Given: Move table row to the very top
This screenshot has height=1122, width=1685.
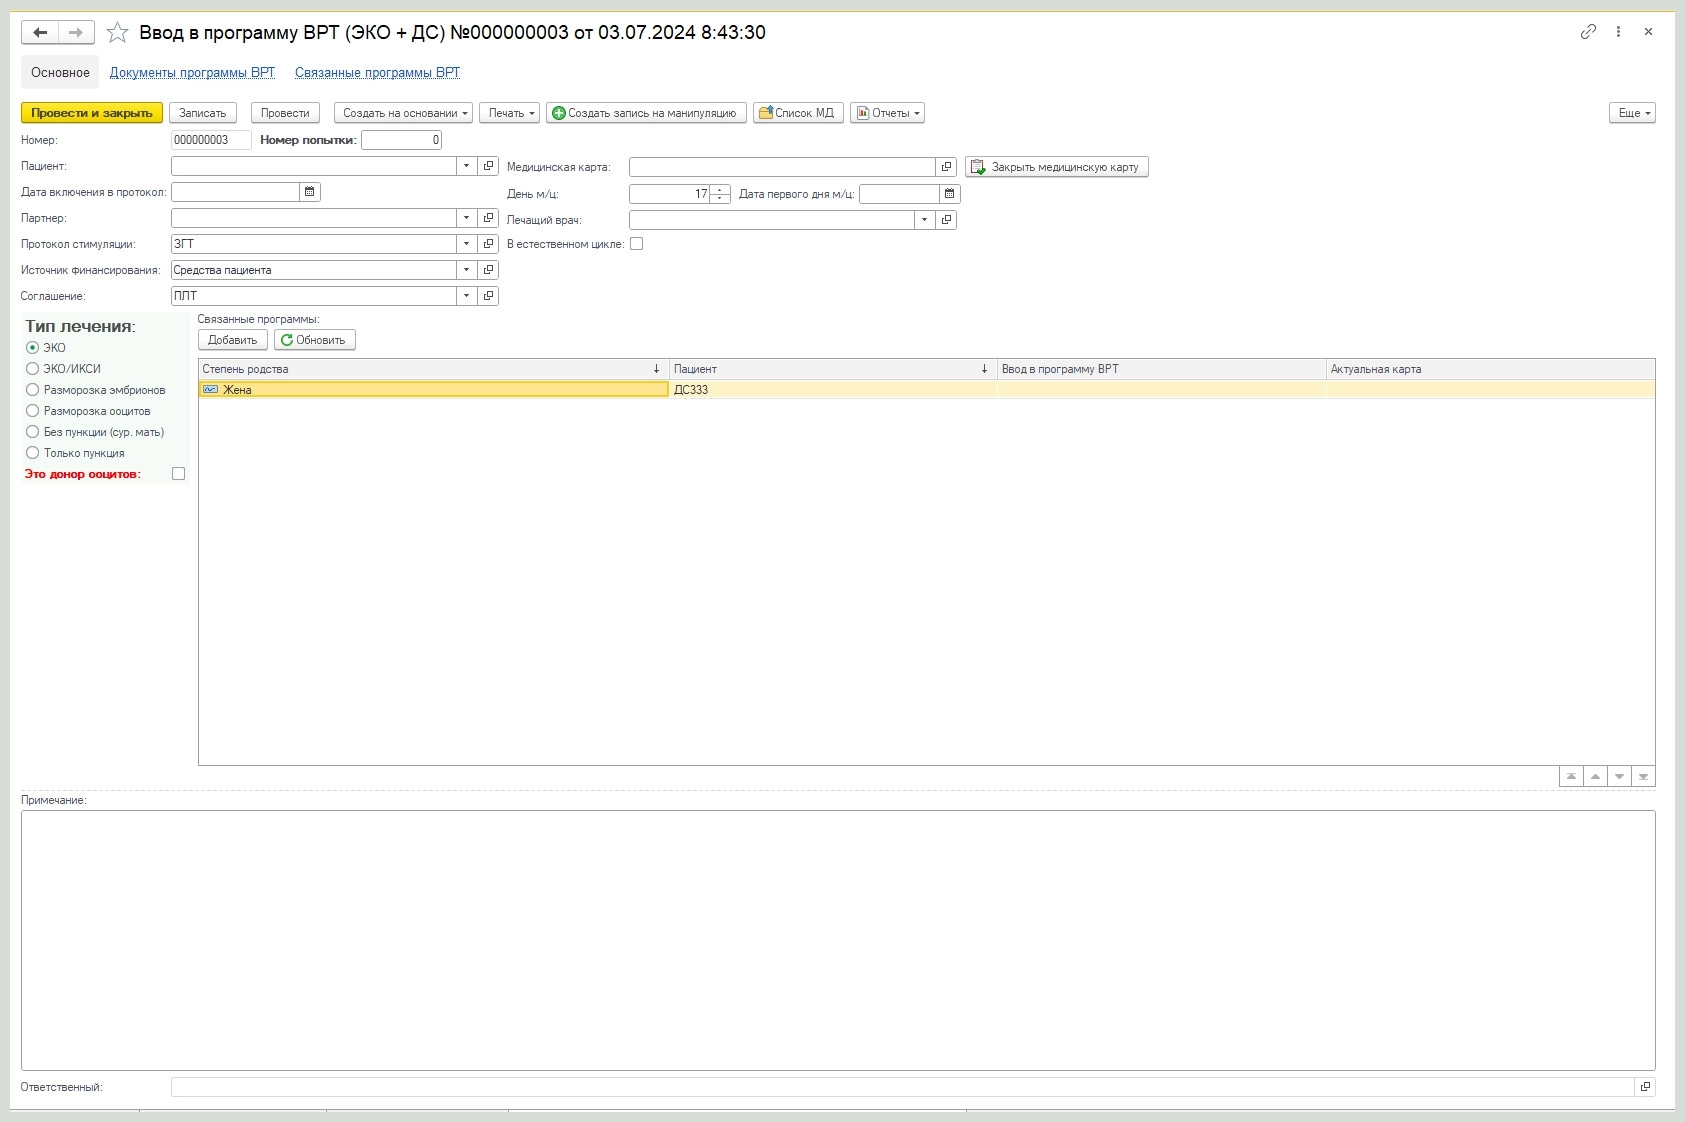Looking at the screenshot, I should pos(1571,777).
